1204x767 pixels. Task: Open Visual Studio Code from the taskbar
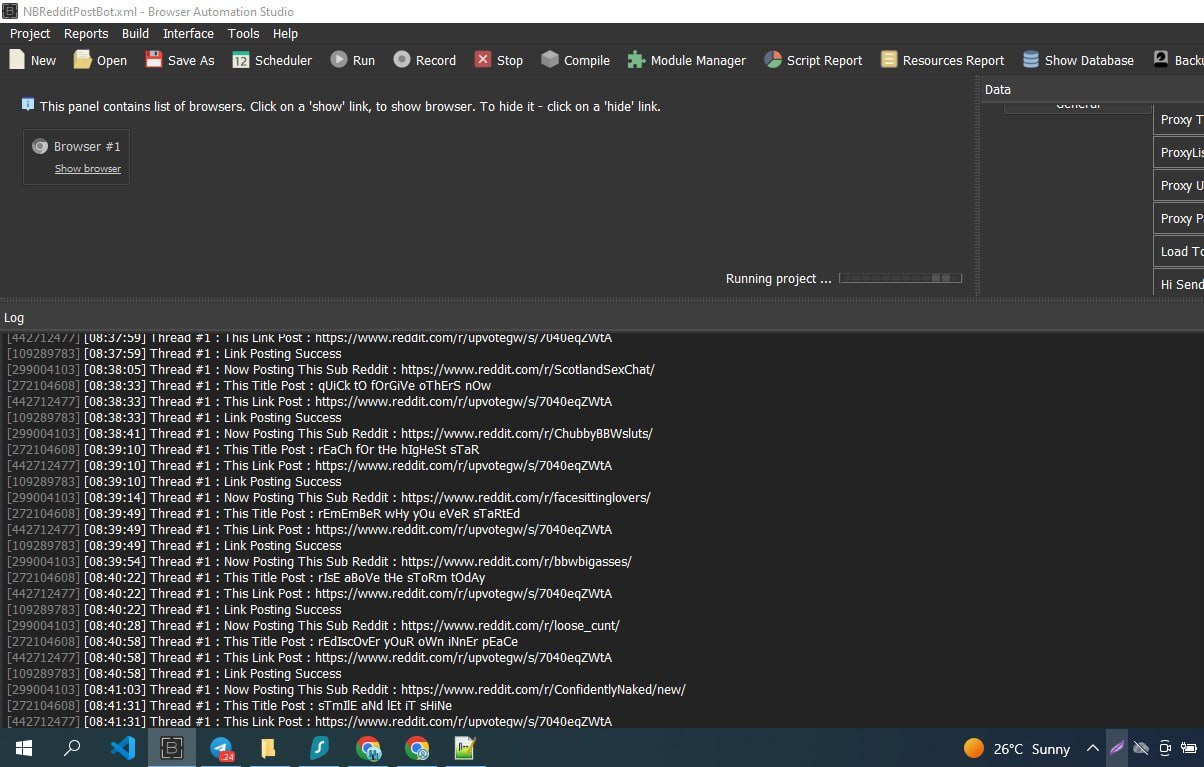(x=122, y=748)
